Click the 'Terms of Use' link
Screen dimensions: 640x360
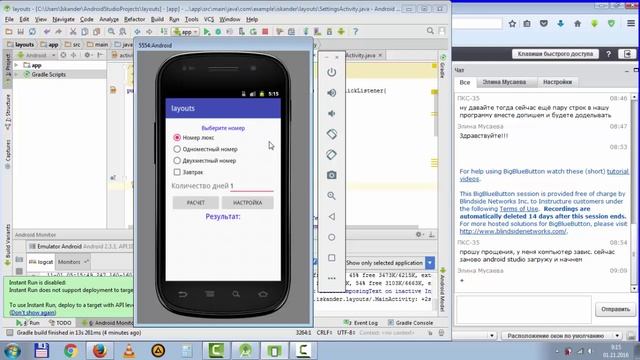pos(518,209)
